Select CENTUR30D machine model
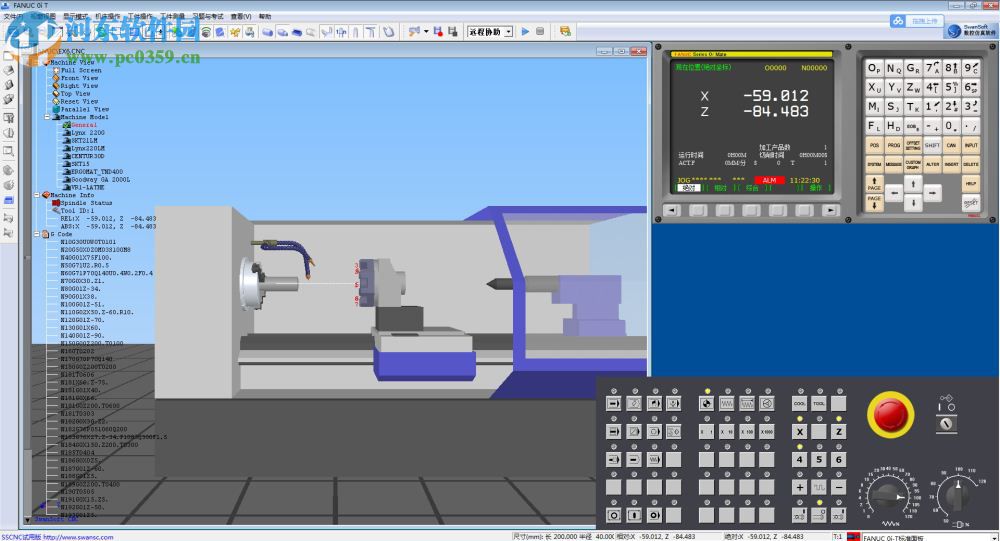Screen dimensions: 1000x541 point(88,156)
